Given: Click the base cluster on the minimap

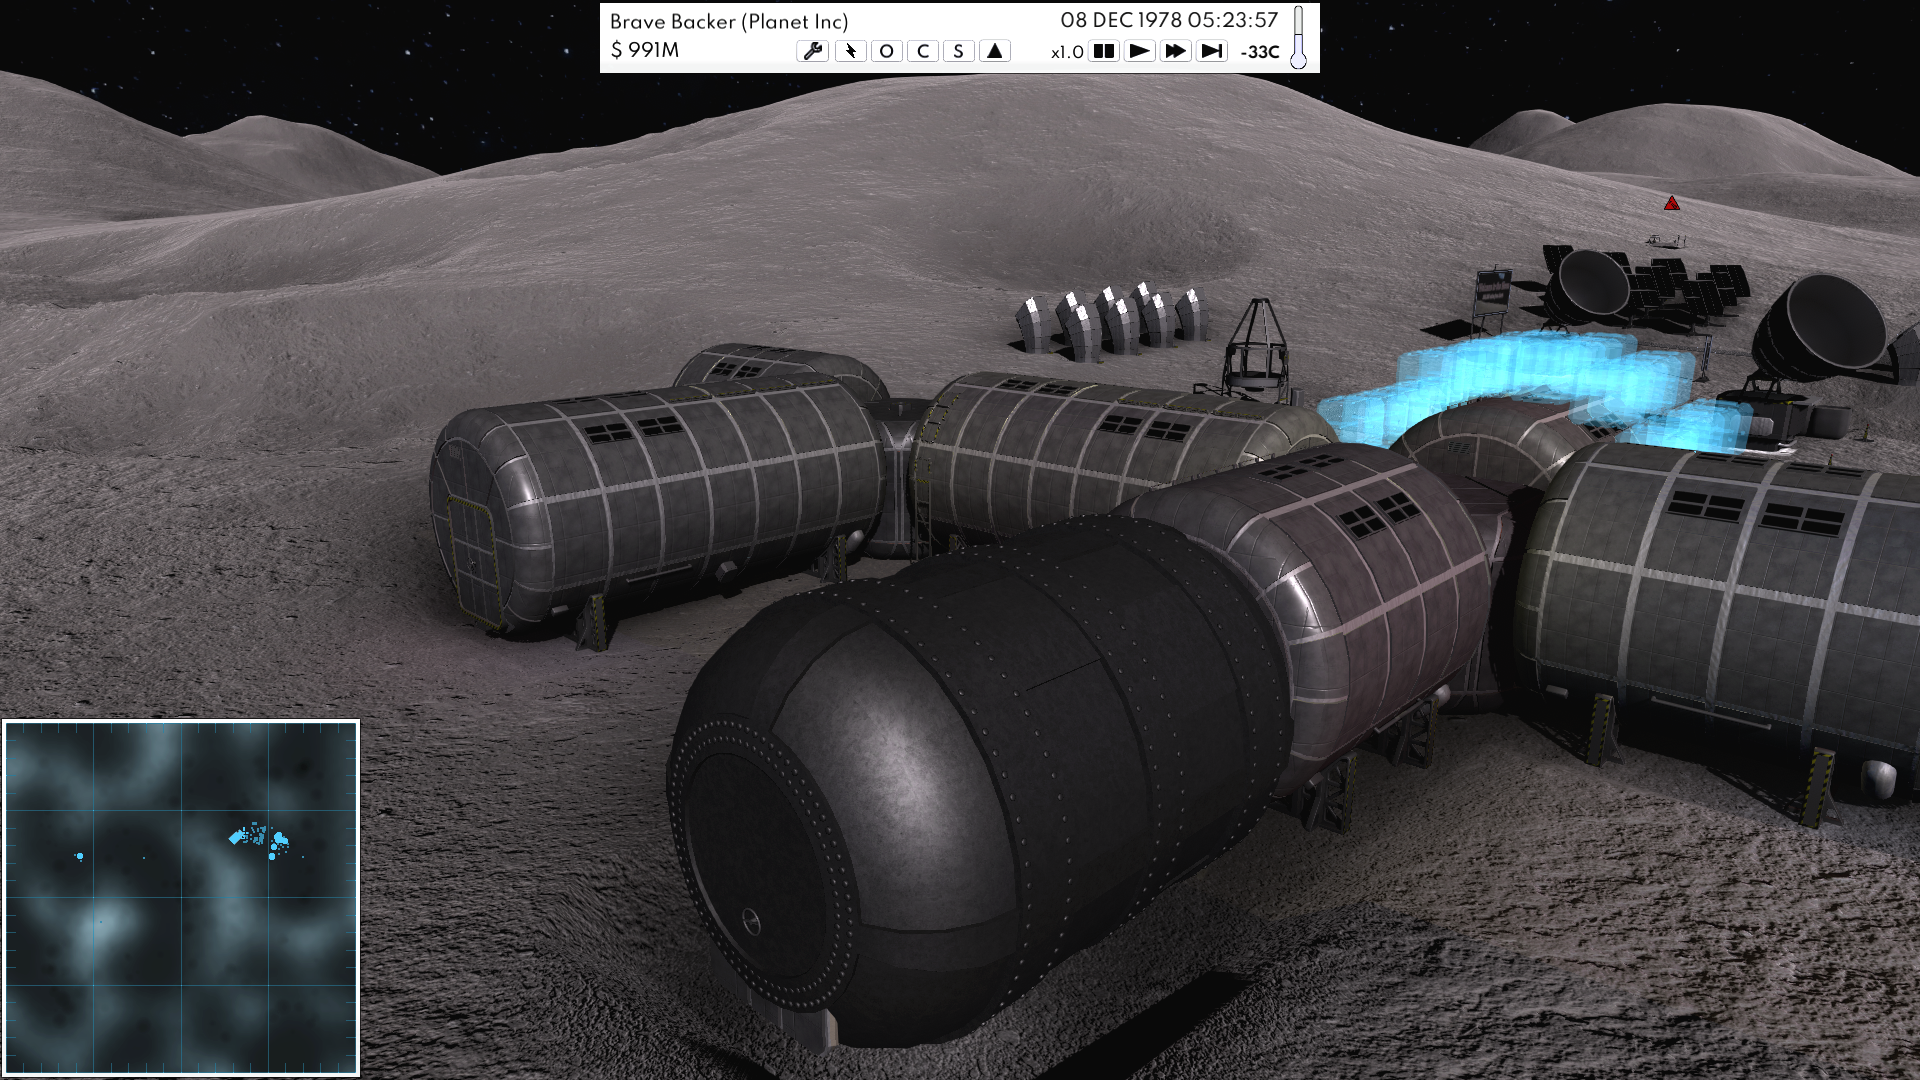Looking at the screenshot, I should coord(260,838).
